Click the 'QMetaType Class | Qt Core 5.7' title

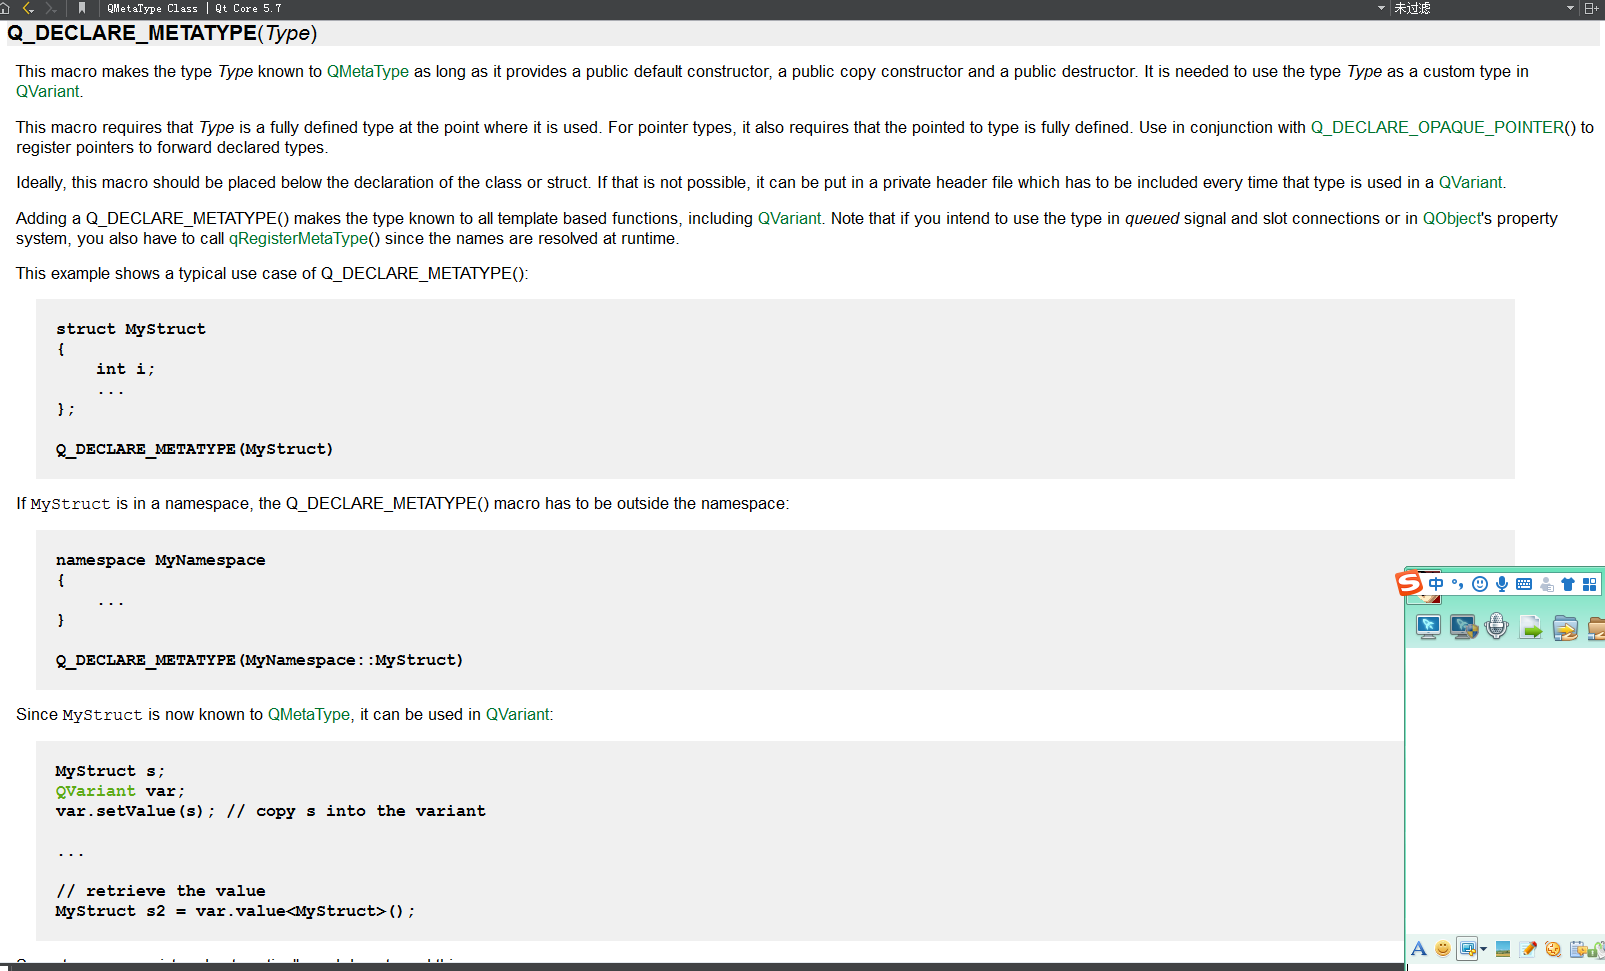tap(195, 8)
